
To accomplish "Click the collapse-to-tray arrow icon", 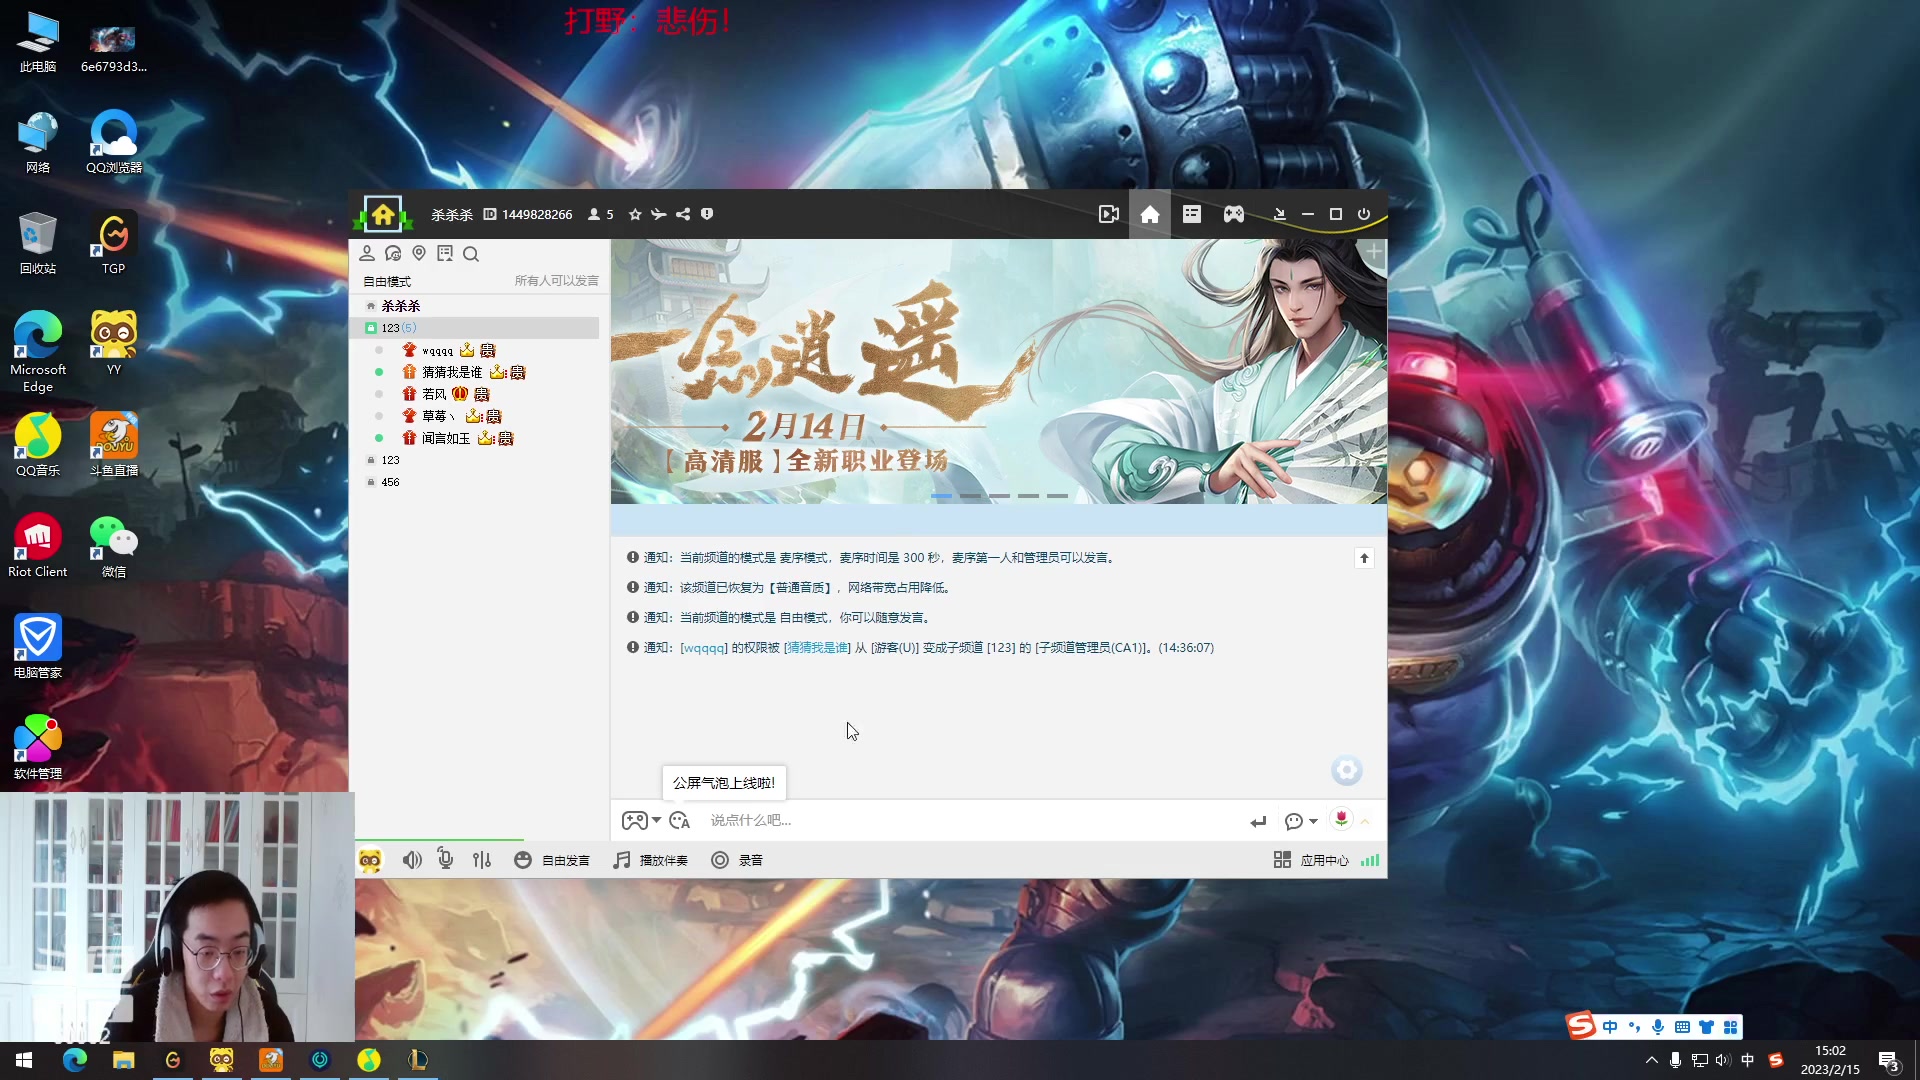I will tap(1279, 214).
